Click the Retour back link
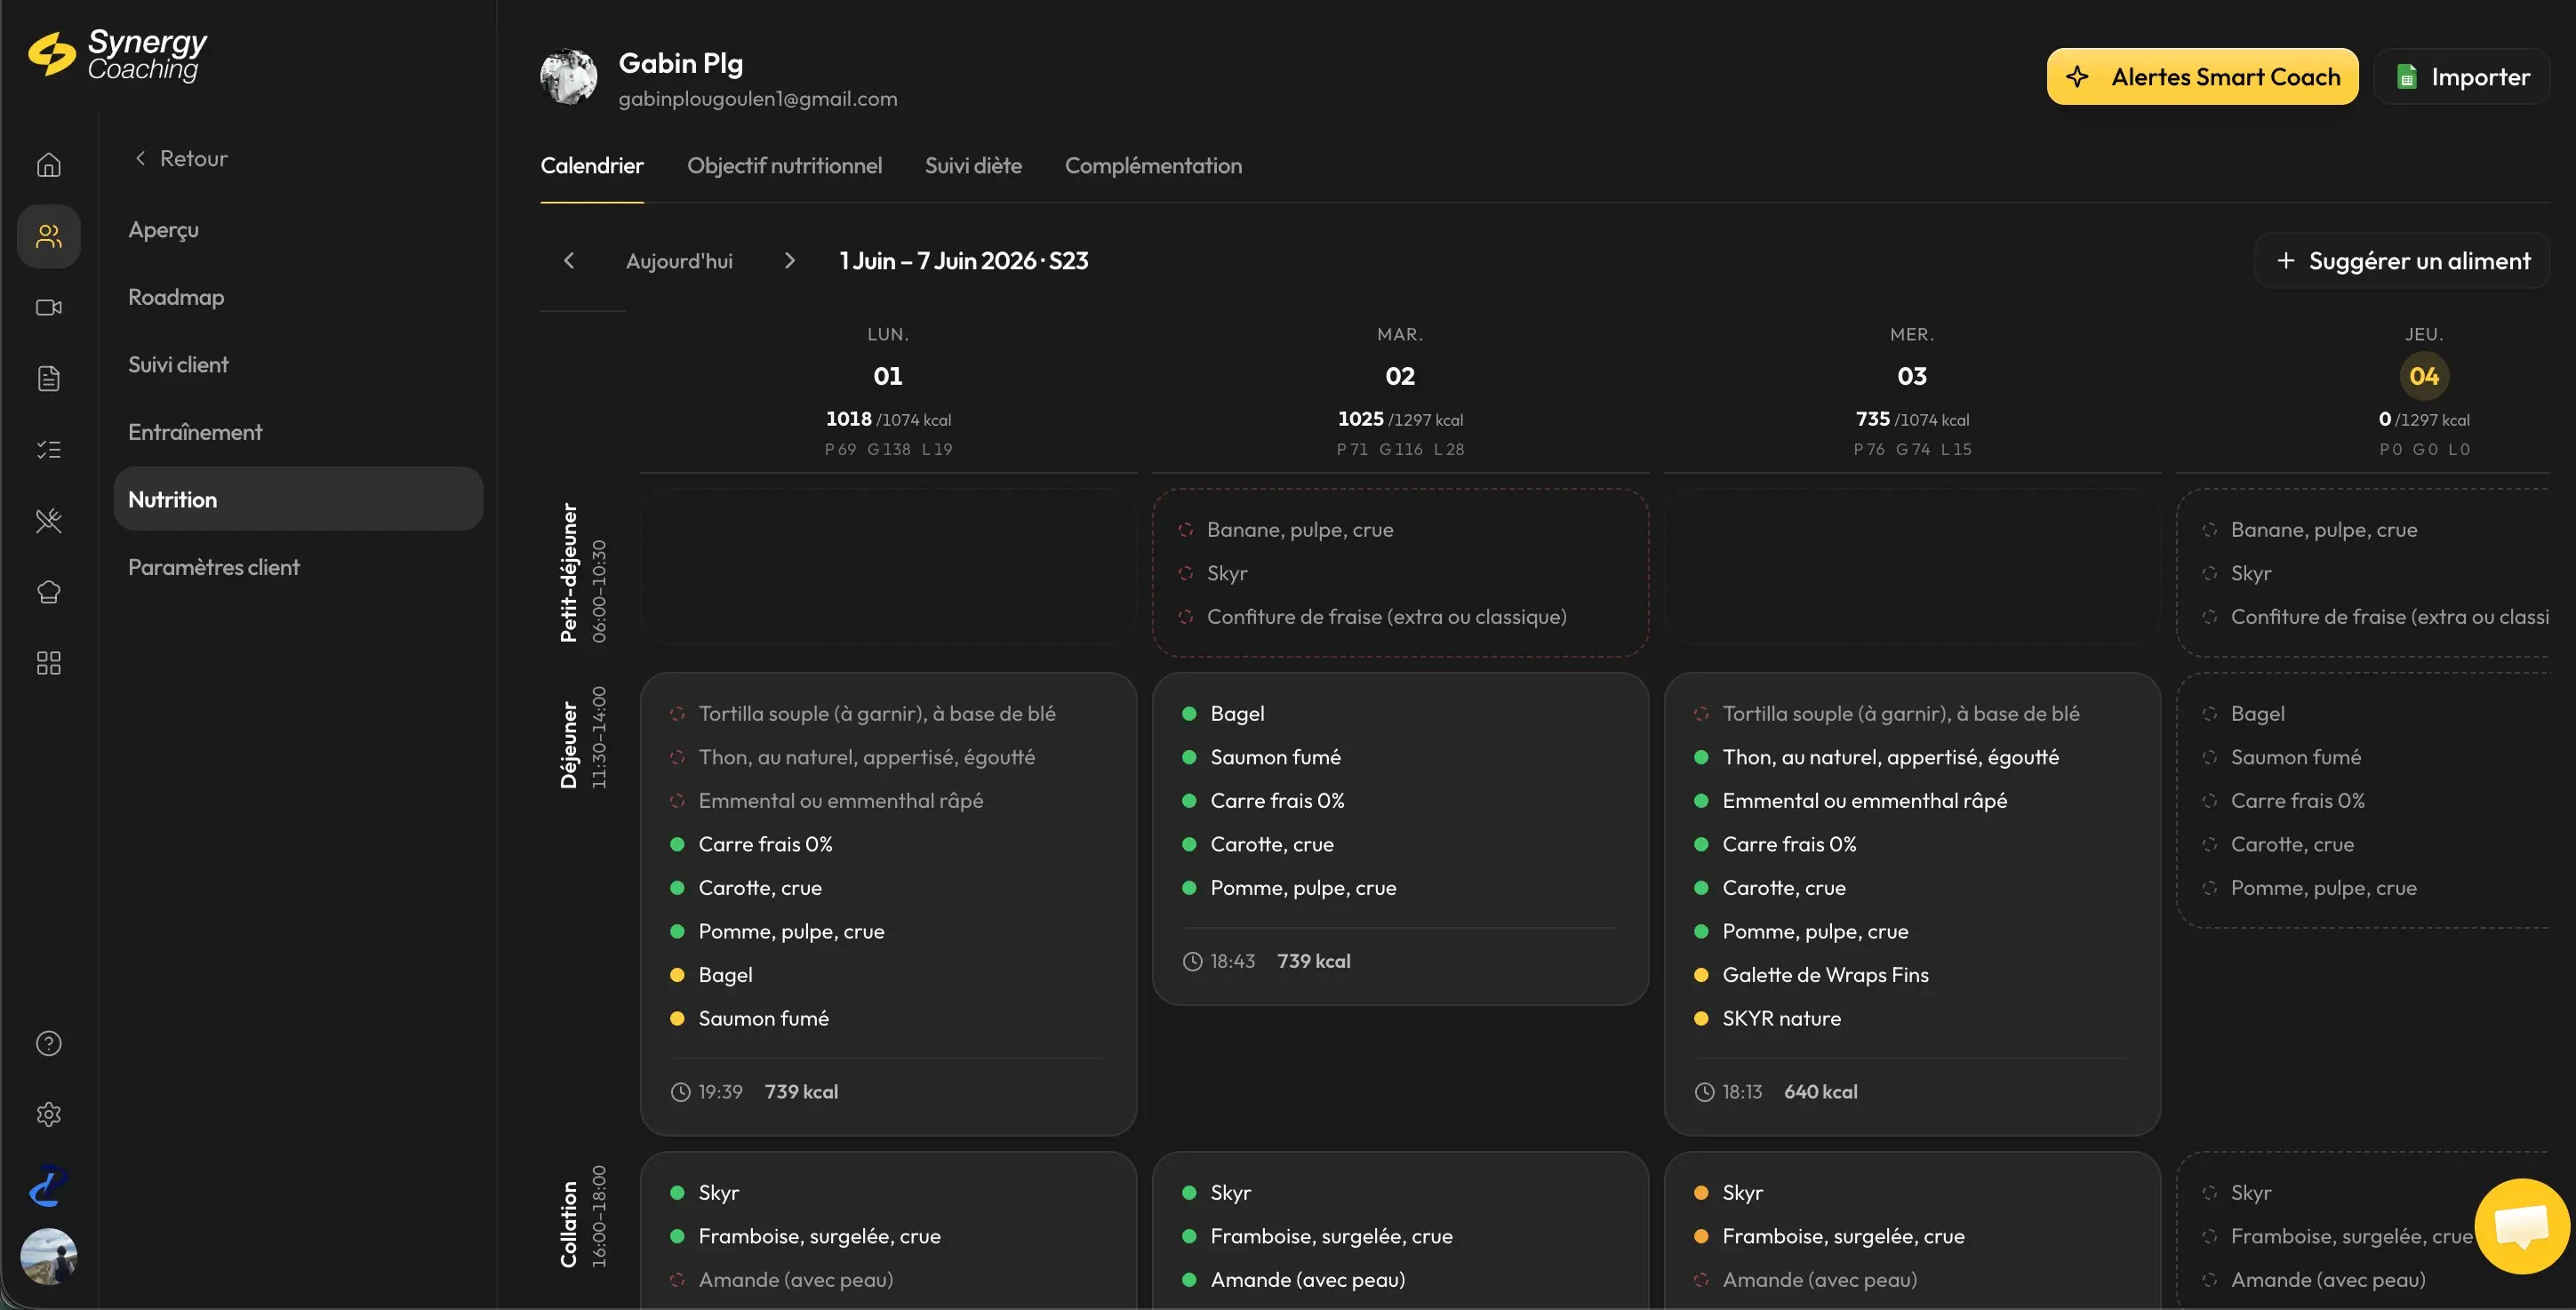2576x1310 pixels. 181,159
